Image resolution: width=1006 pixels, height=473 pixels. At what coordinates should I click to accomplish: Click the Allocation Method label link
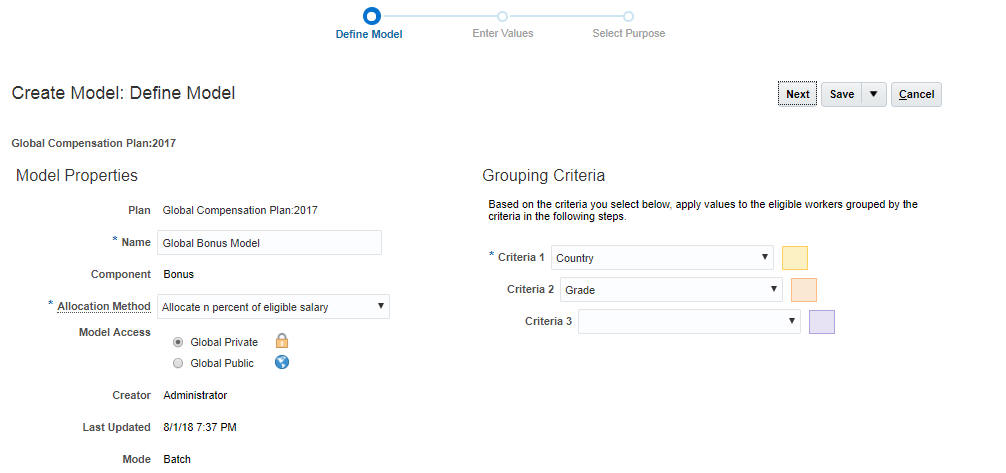(x=104, y=306)
